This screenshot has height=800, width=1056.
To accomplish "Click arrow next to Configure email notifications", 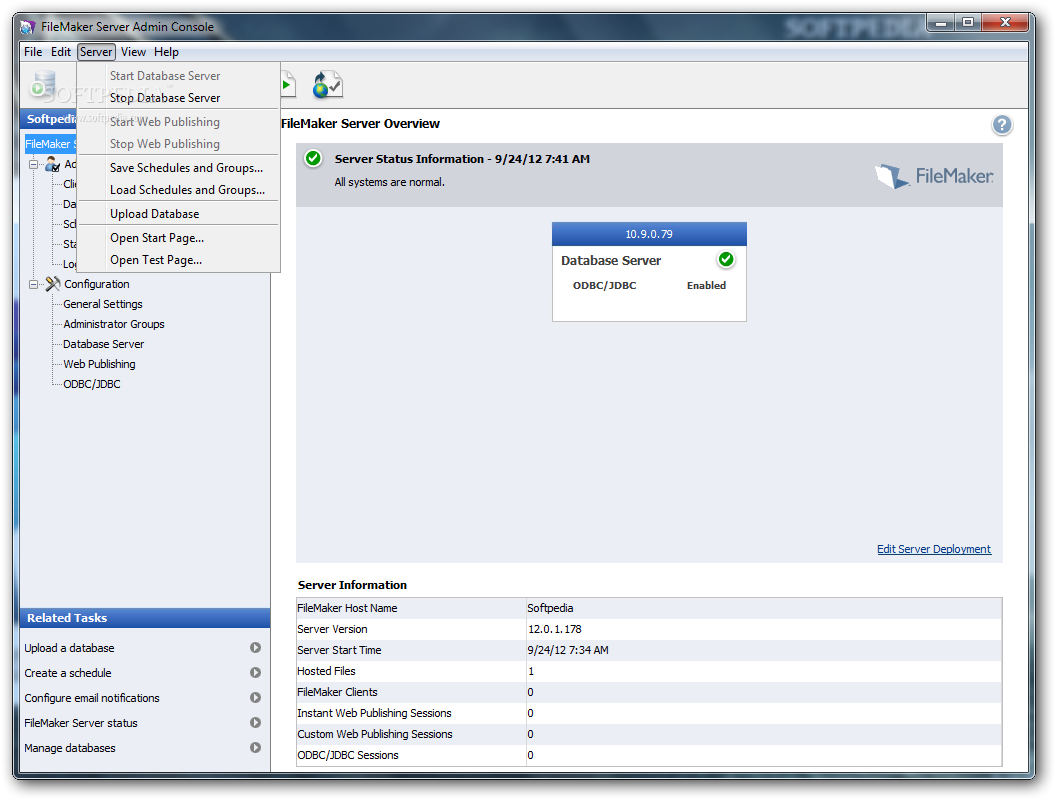I will pos(255,698).
